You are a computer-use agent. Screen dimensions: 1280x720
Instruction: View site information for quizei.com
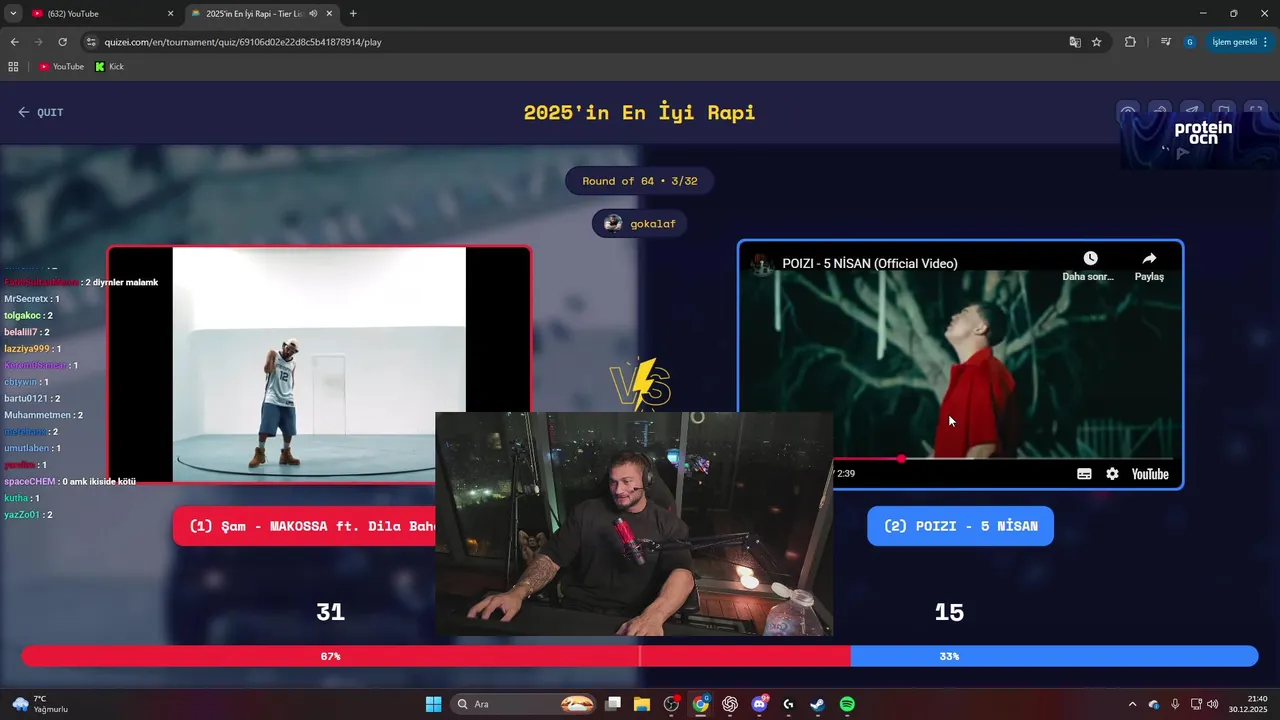pyautogui.click(x=91, y=42)
